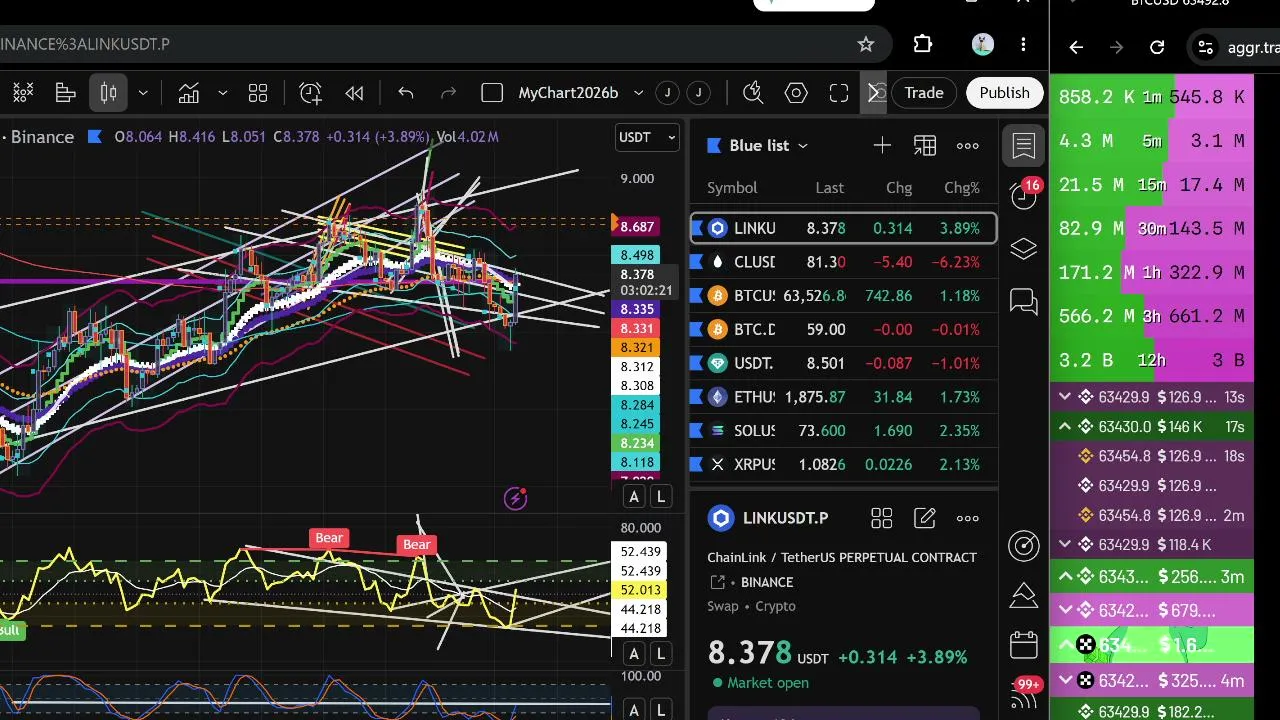
Task: Sort the watchlist by Symbol column
Action: (x=732, y=188)
